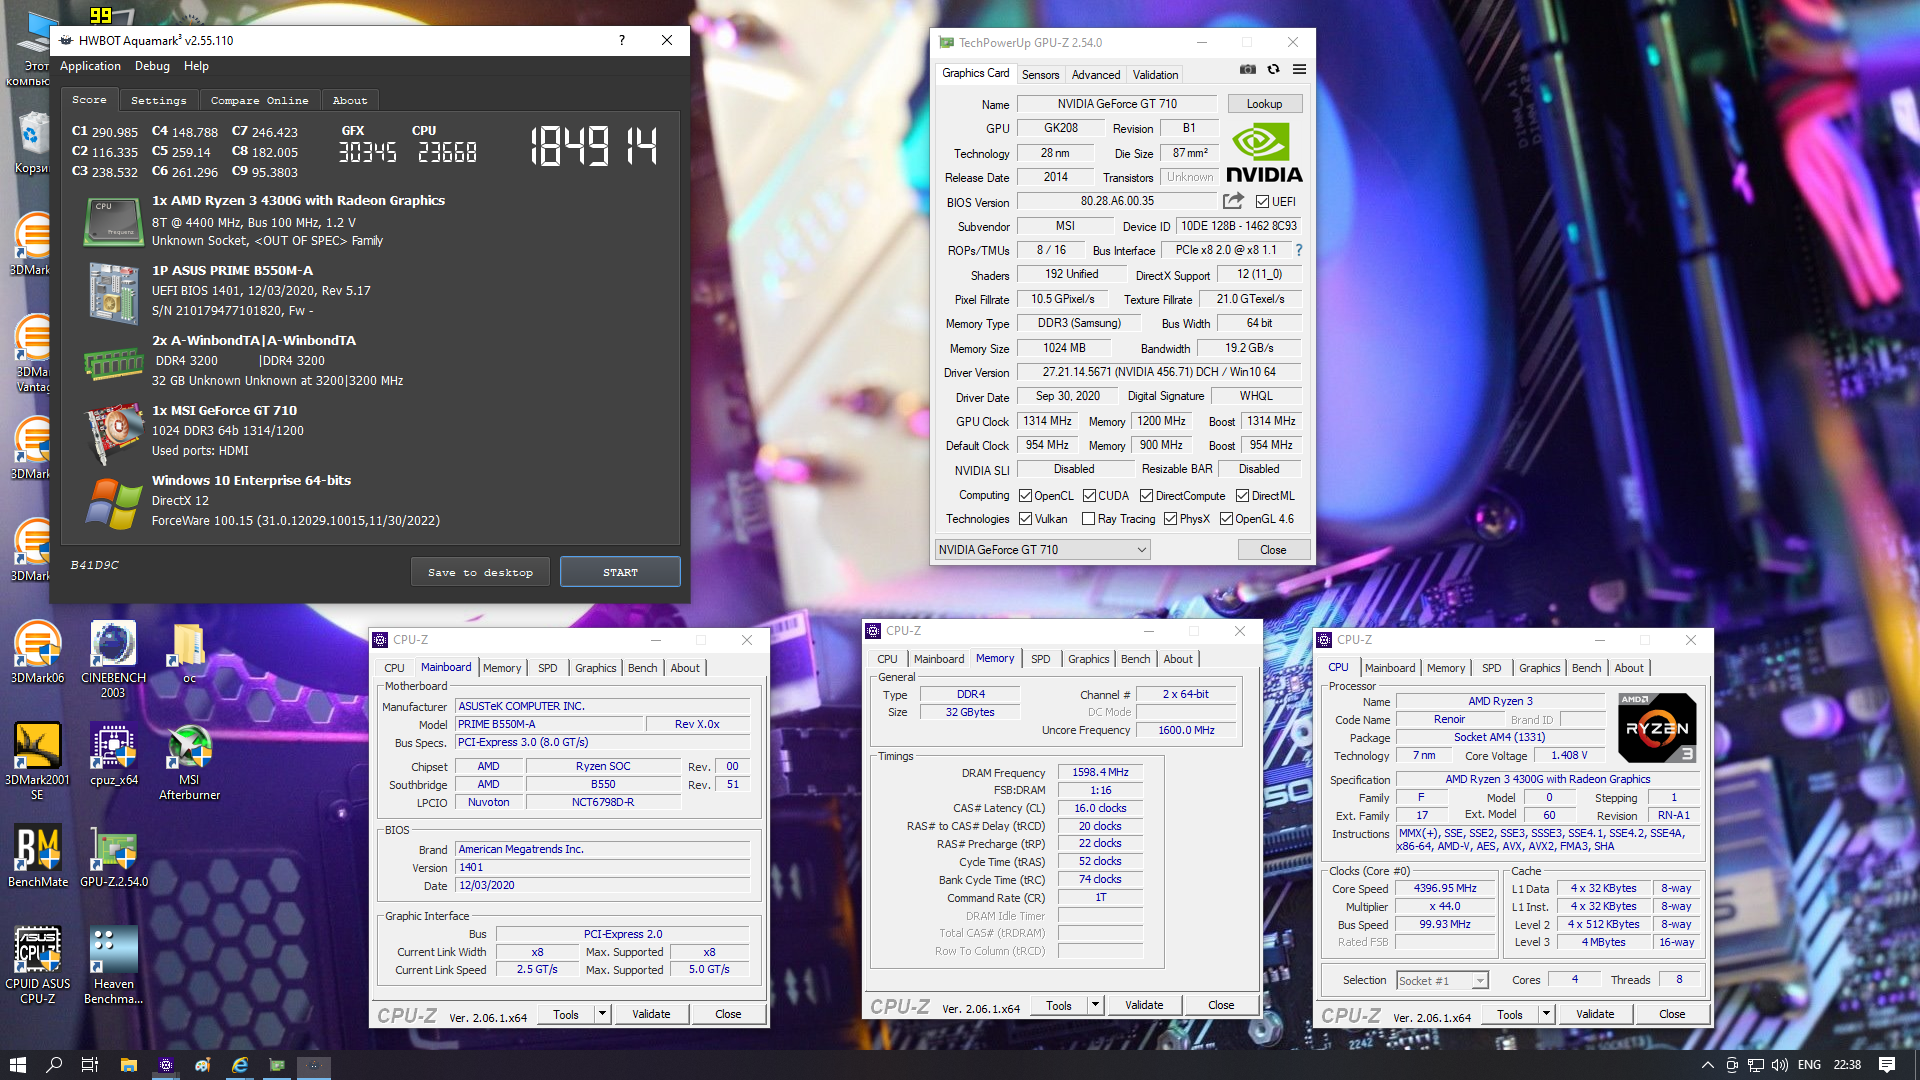Open File Explorer from the taskbar

[x=128, y=1065]
